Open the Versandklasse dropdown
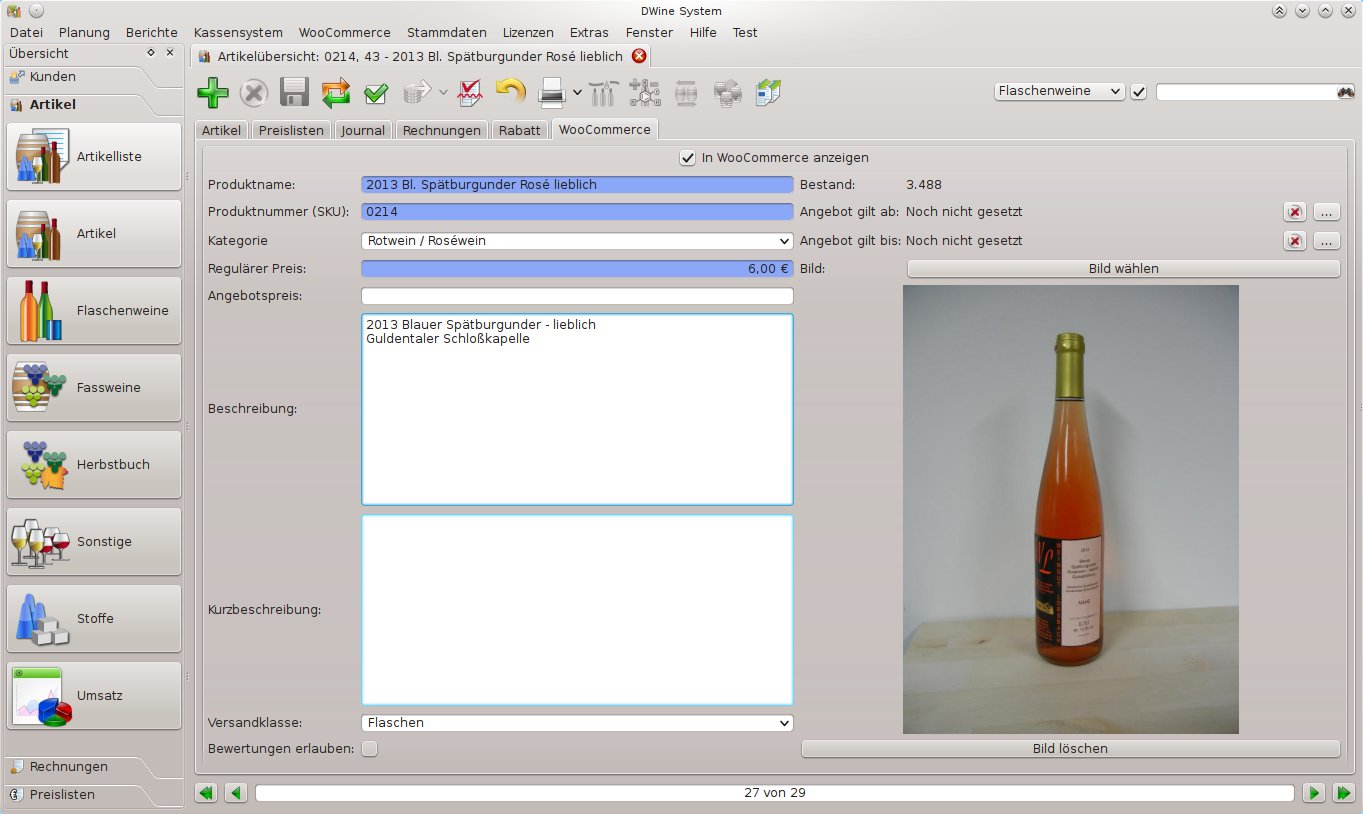 (x=576, y=723)
